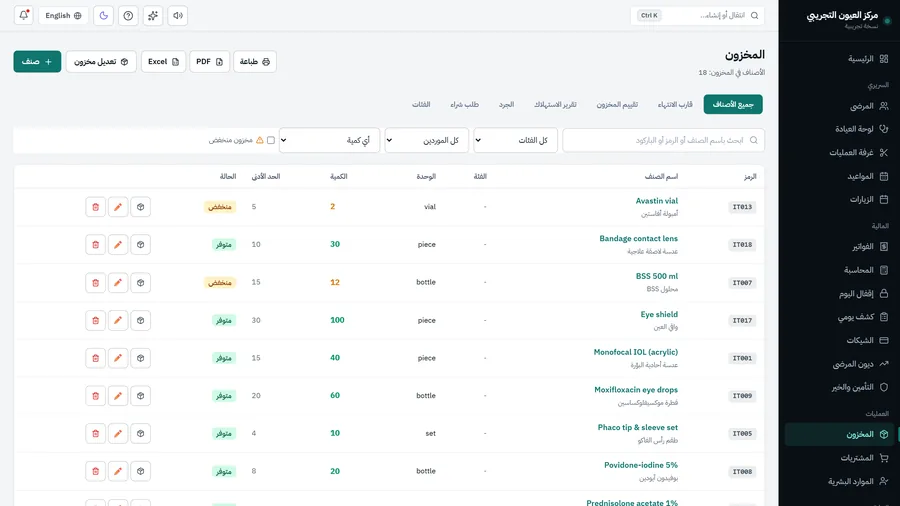
Task: Open الفواتير in the sidebar
Action: [840, 247]
